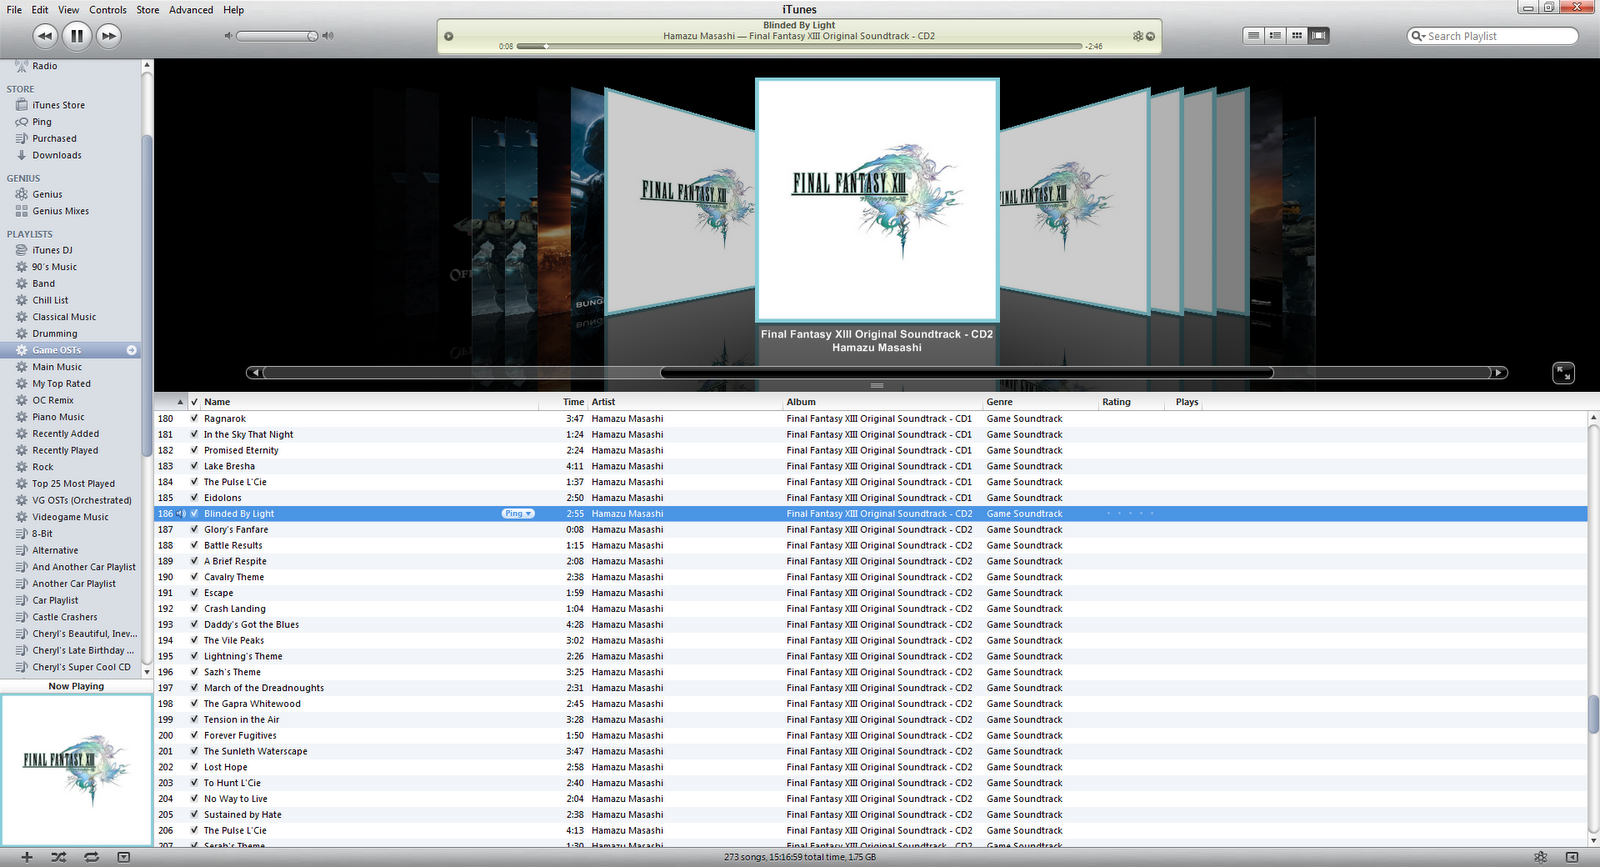
Task: Open Ping in the sidebar
Action: pyautogui.click(x=41, y=122)
